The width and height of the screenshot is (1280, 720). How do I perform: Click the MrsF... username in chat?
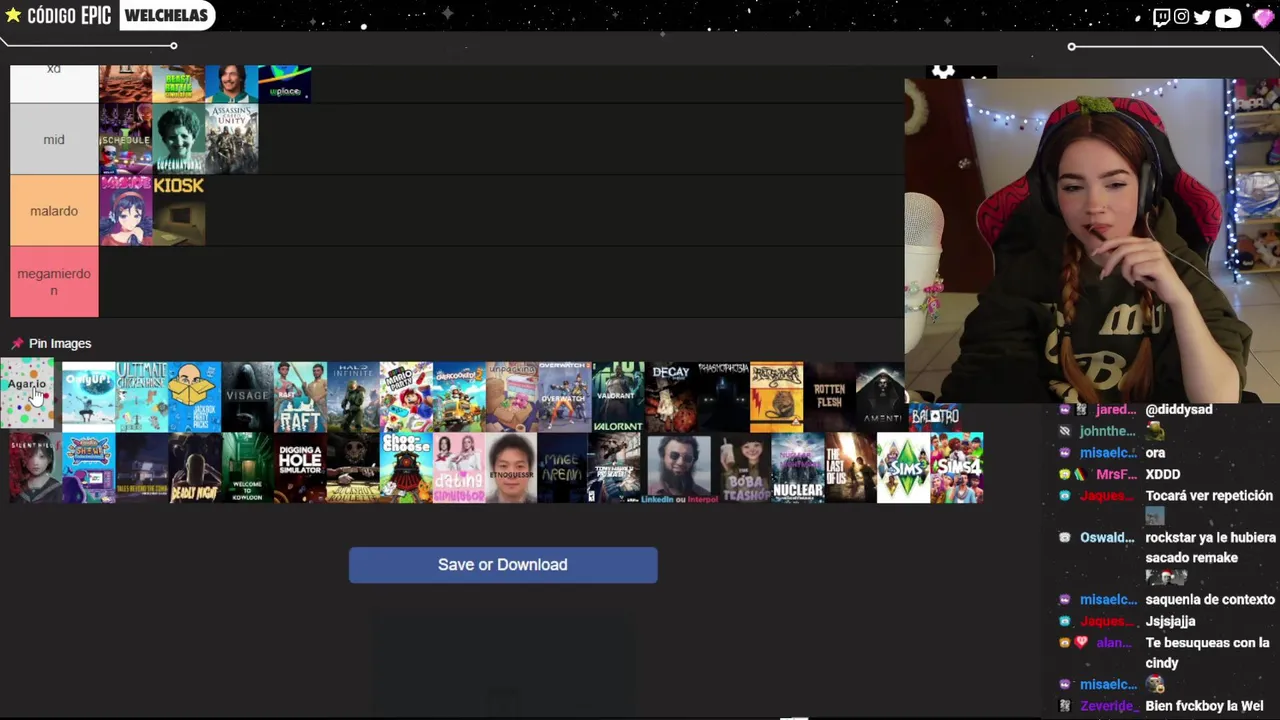(1117, 474)
